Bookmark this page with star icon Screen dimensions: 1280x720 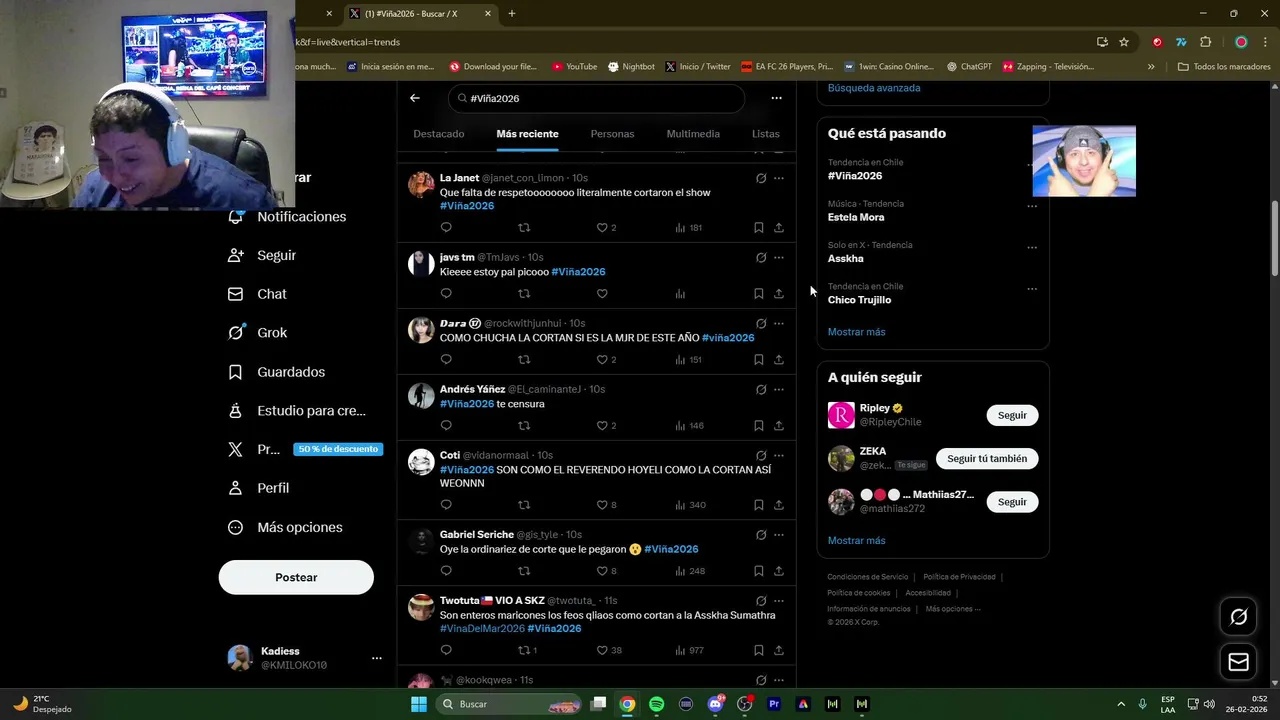pos(1124,42)
